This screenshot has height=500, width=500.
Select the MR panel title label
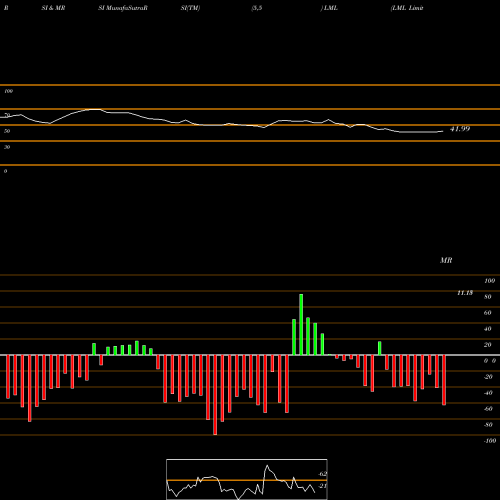point(446,260)
